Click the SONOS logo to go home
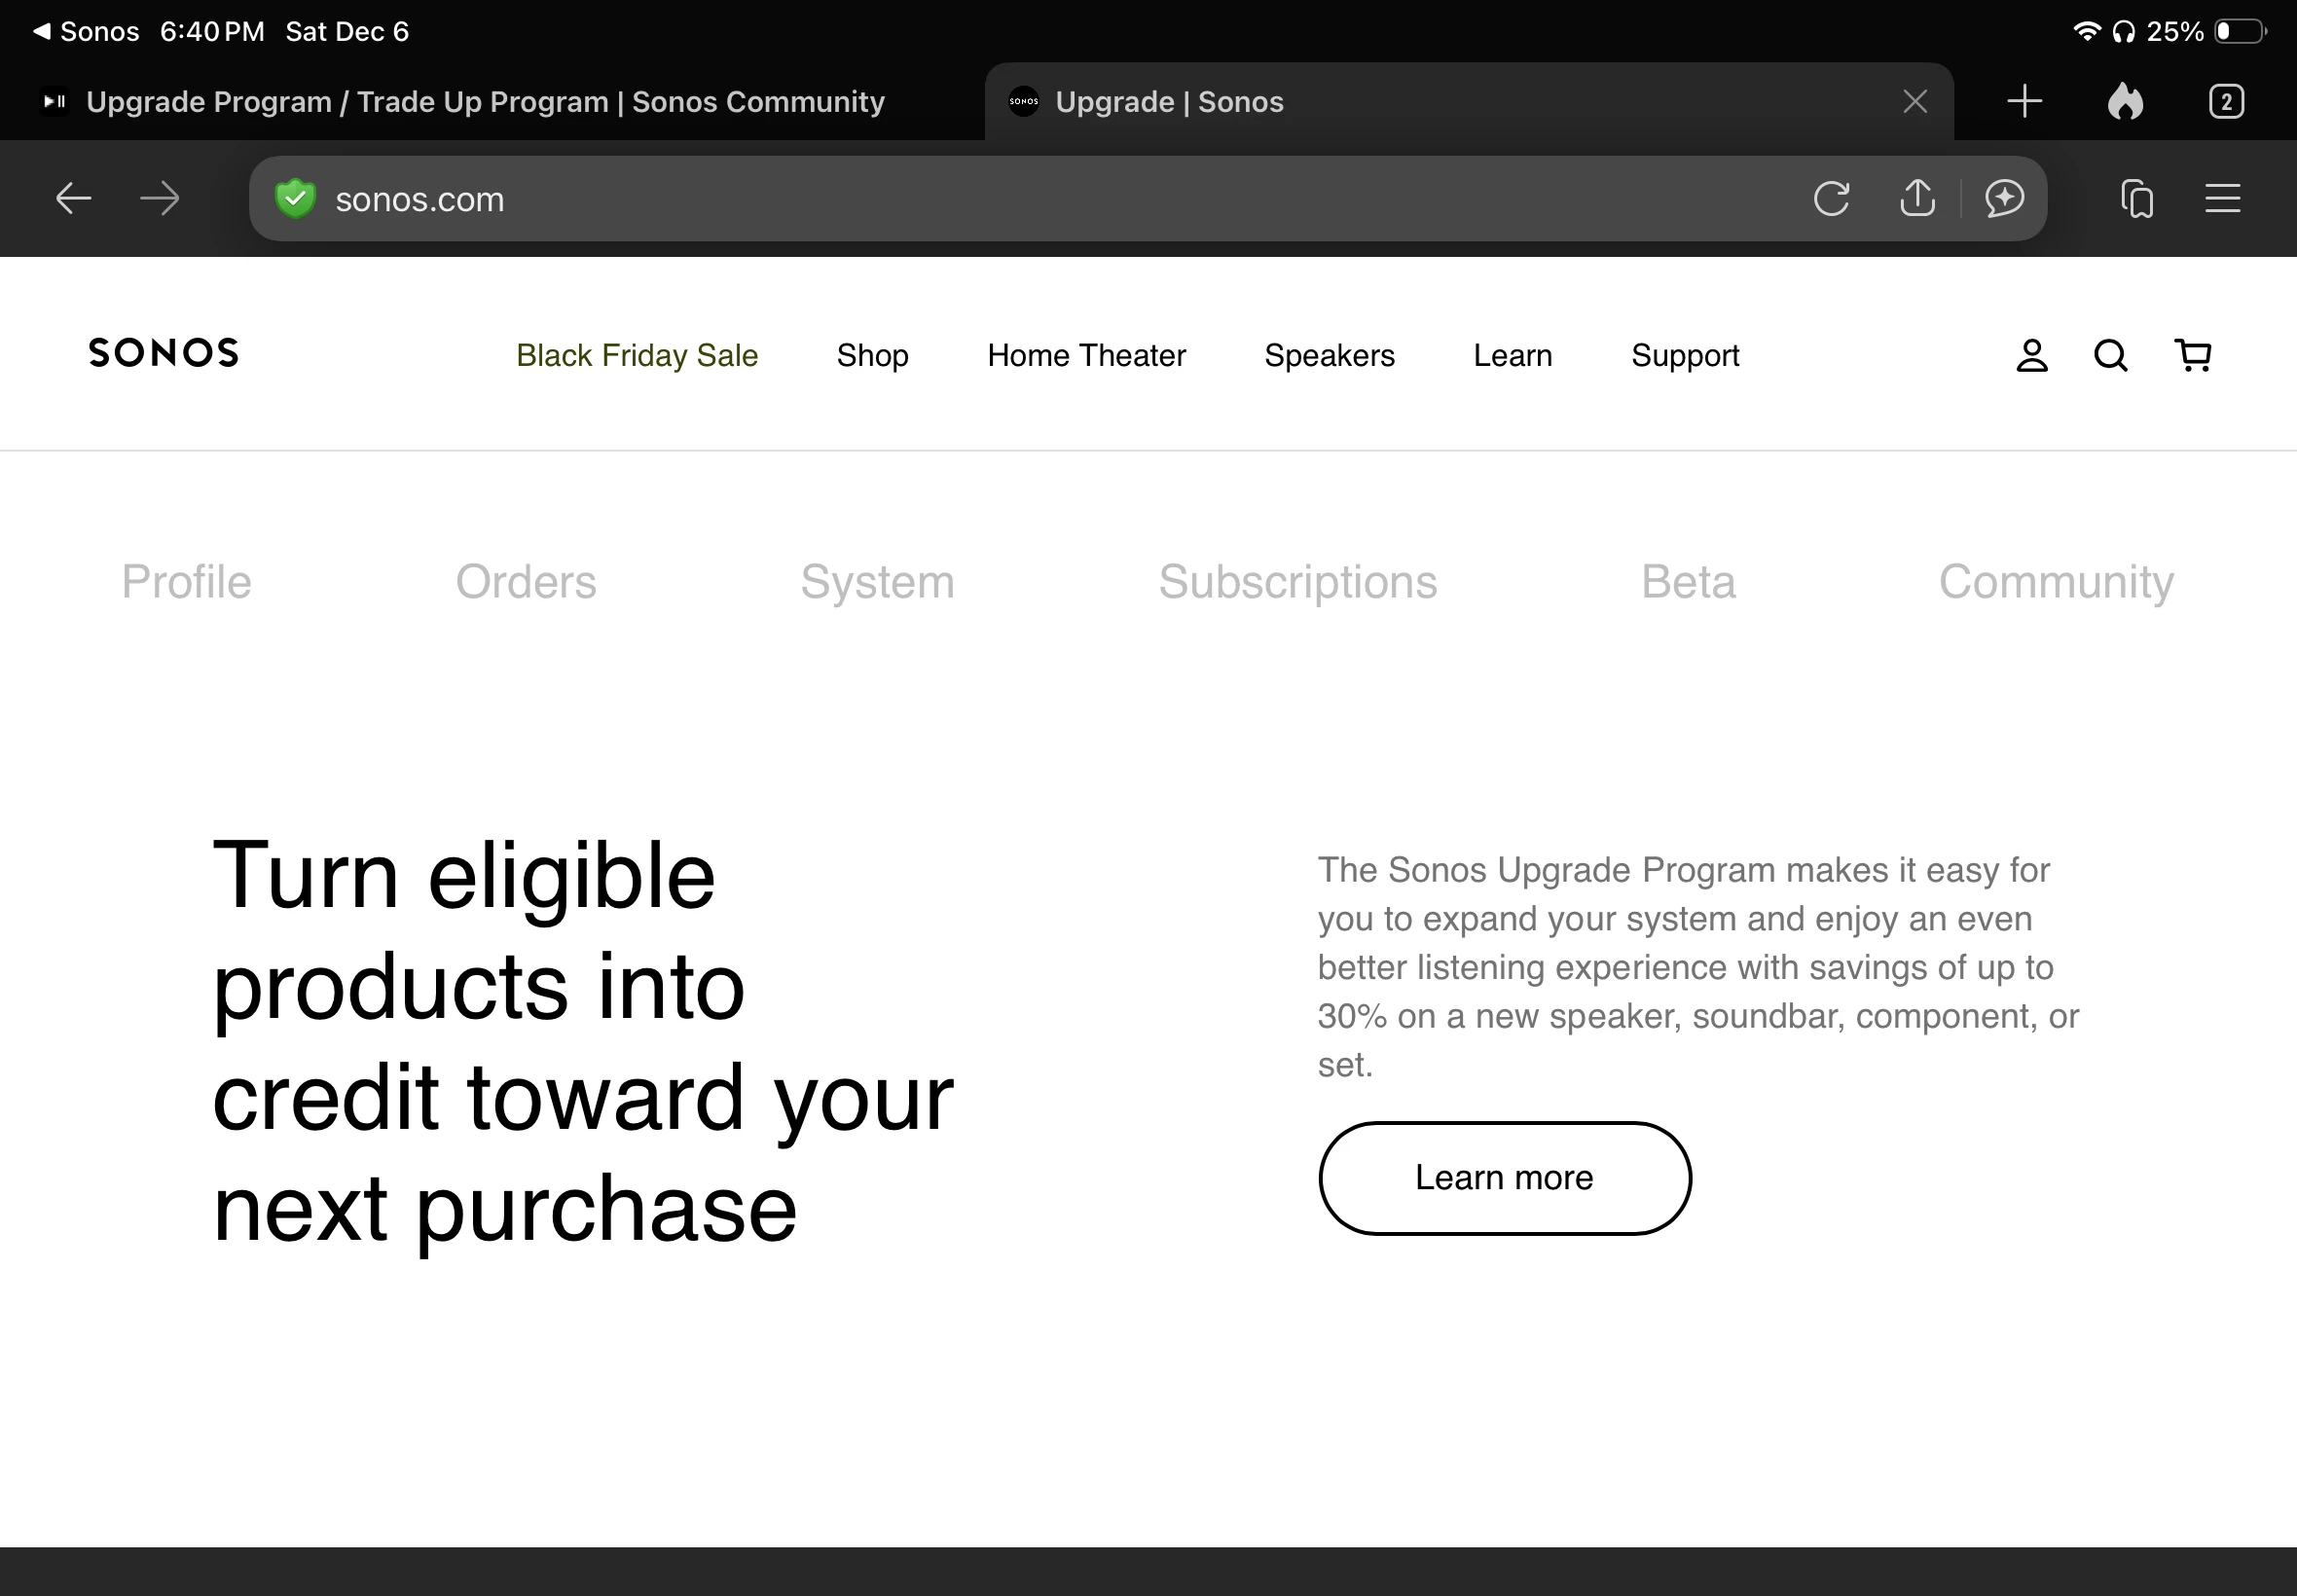Screen dimensions: 2297x1596 (164, 353)
